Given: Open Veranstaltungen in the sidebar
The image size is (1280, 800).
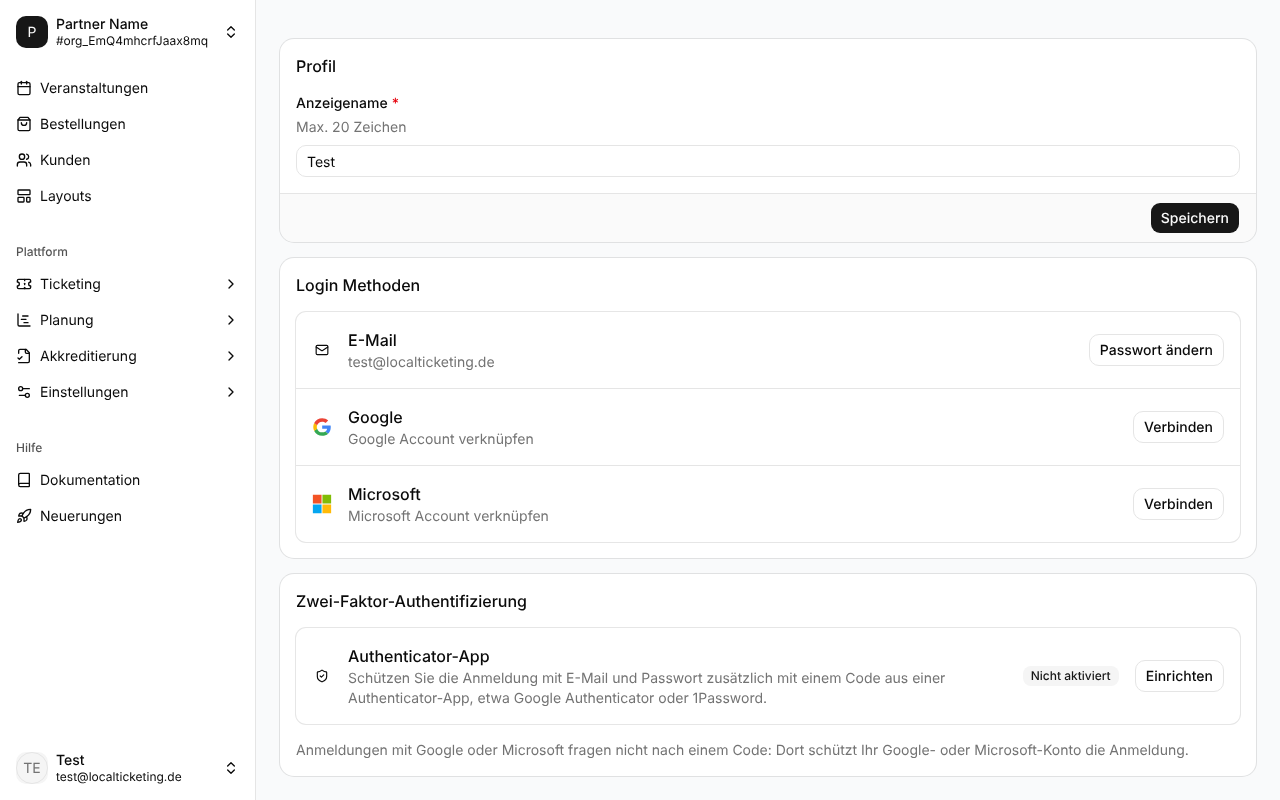Looking at the screenshot, I should point(128,88).
